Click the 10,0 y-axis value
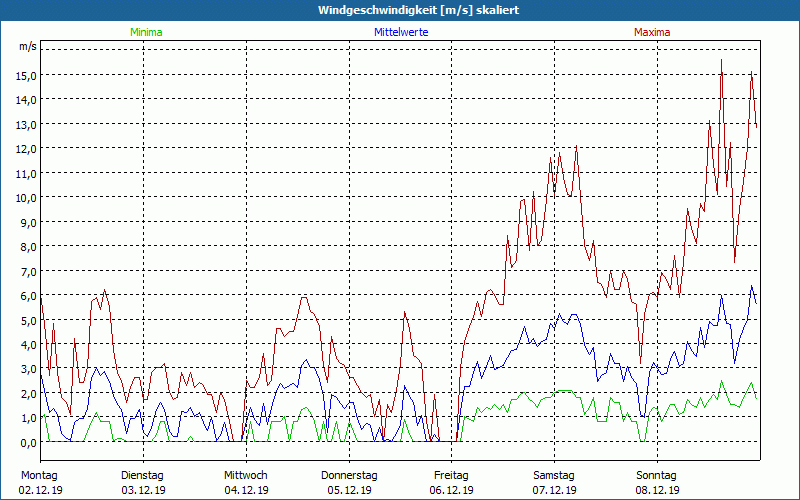Image resolution: width=800 pixels, height=500 pixels. click(x=26, y=197)
